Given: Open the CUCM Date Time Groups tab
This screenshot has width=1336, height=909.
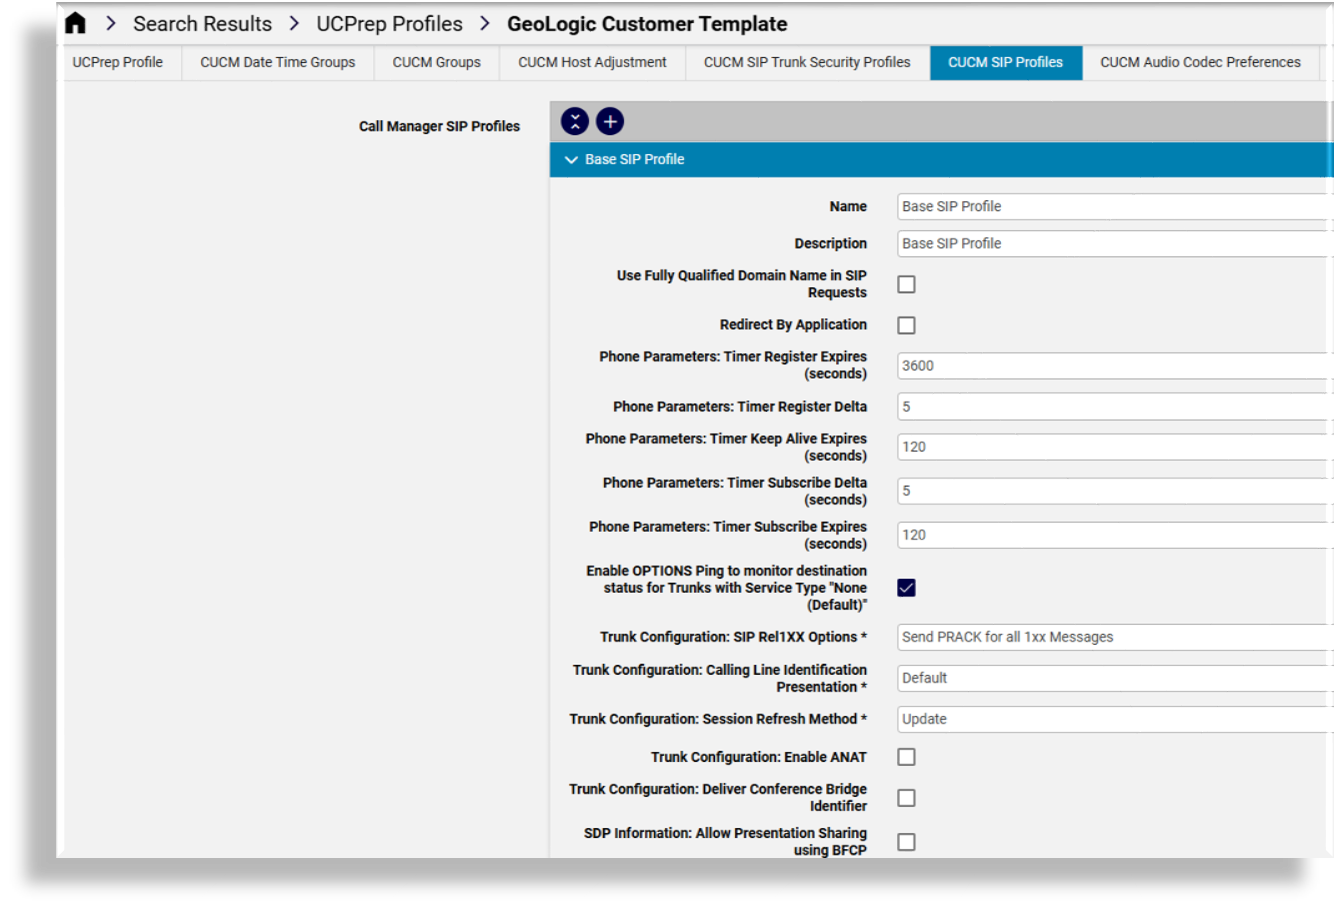Looking at the screenshot, I should click(277, 62).
